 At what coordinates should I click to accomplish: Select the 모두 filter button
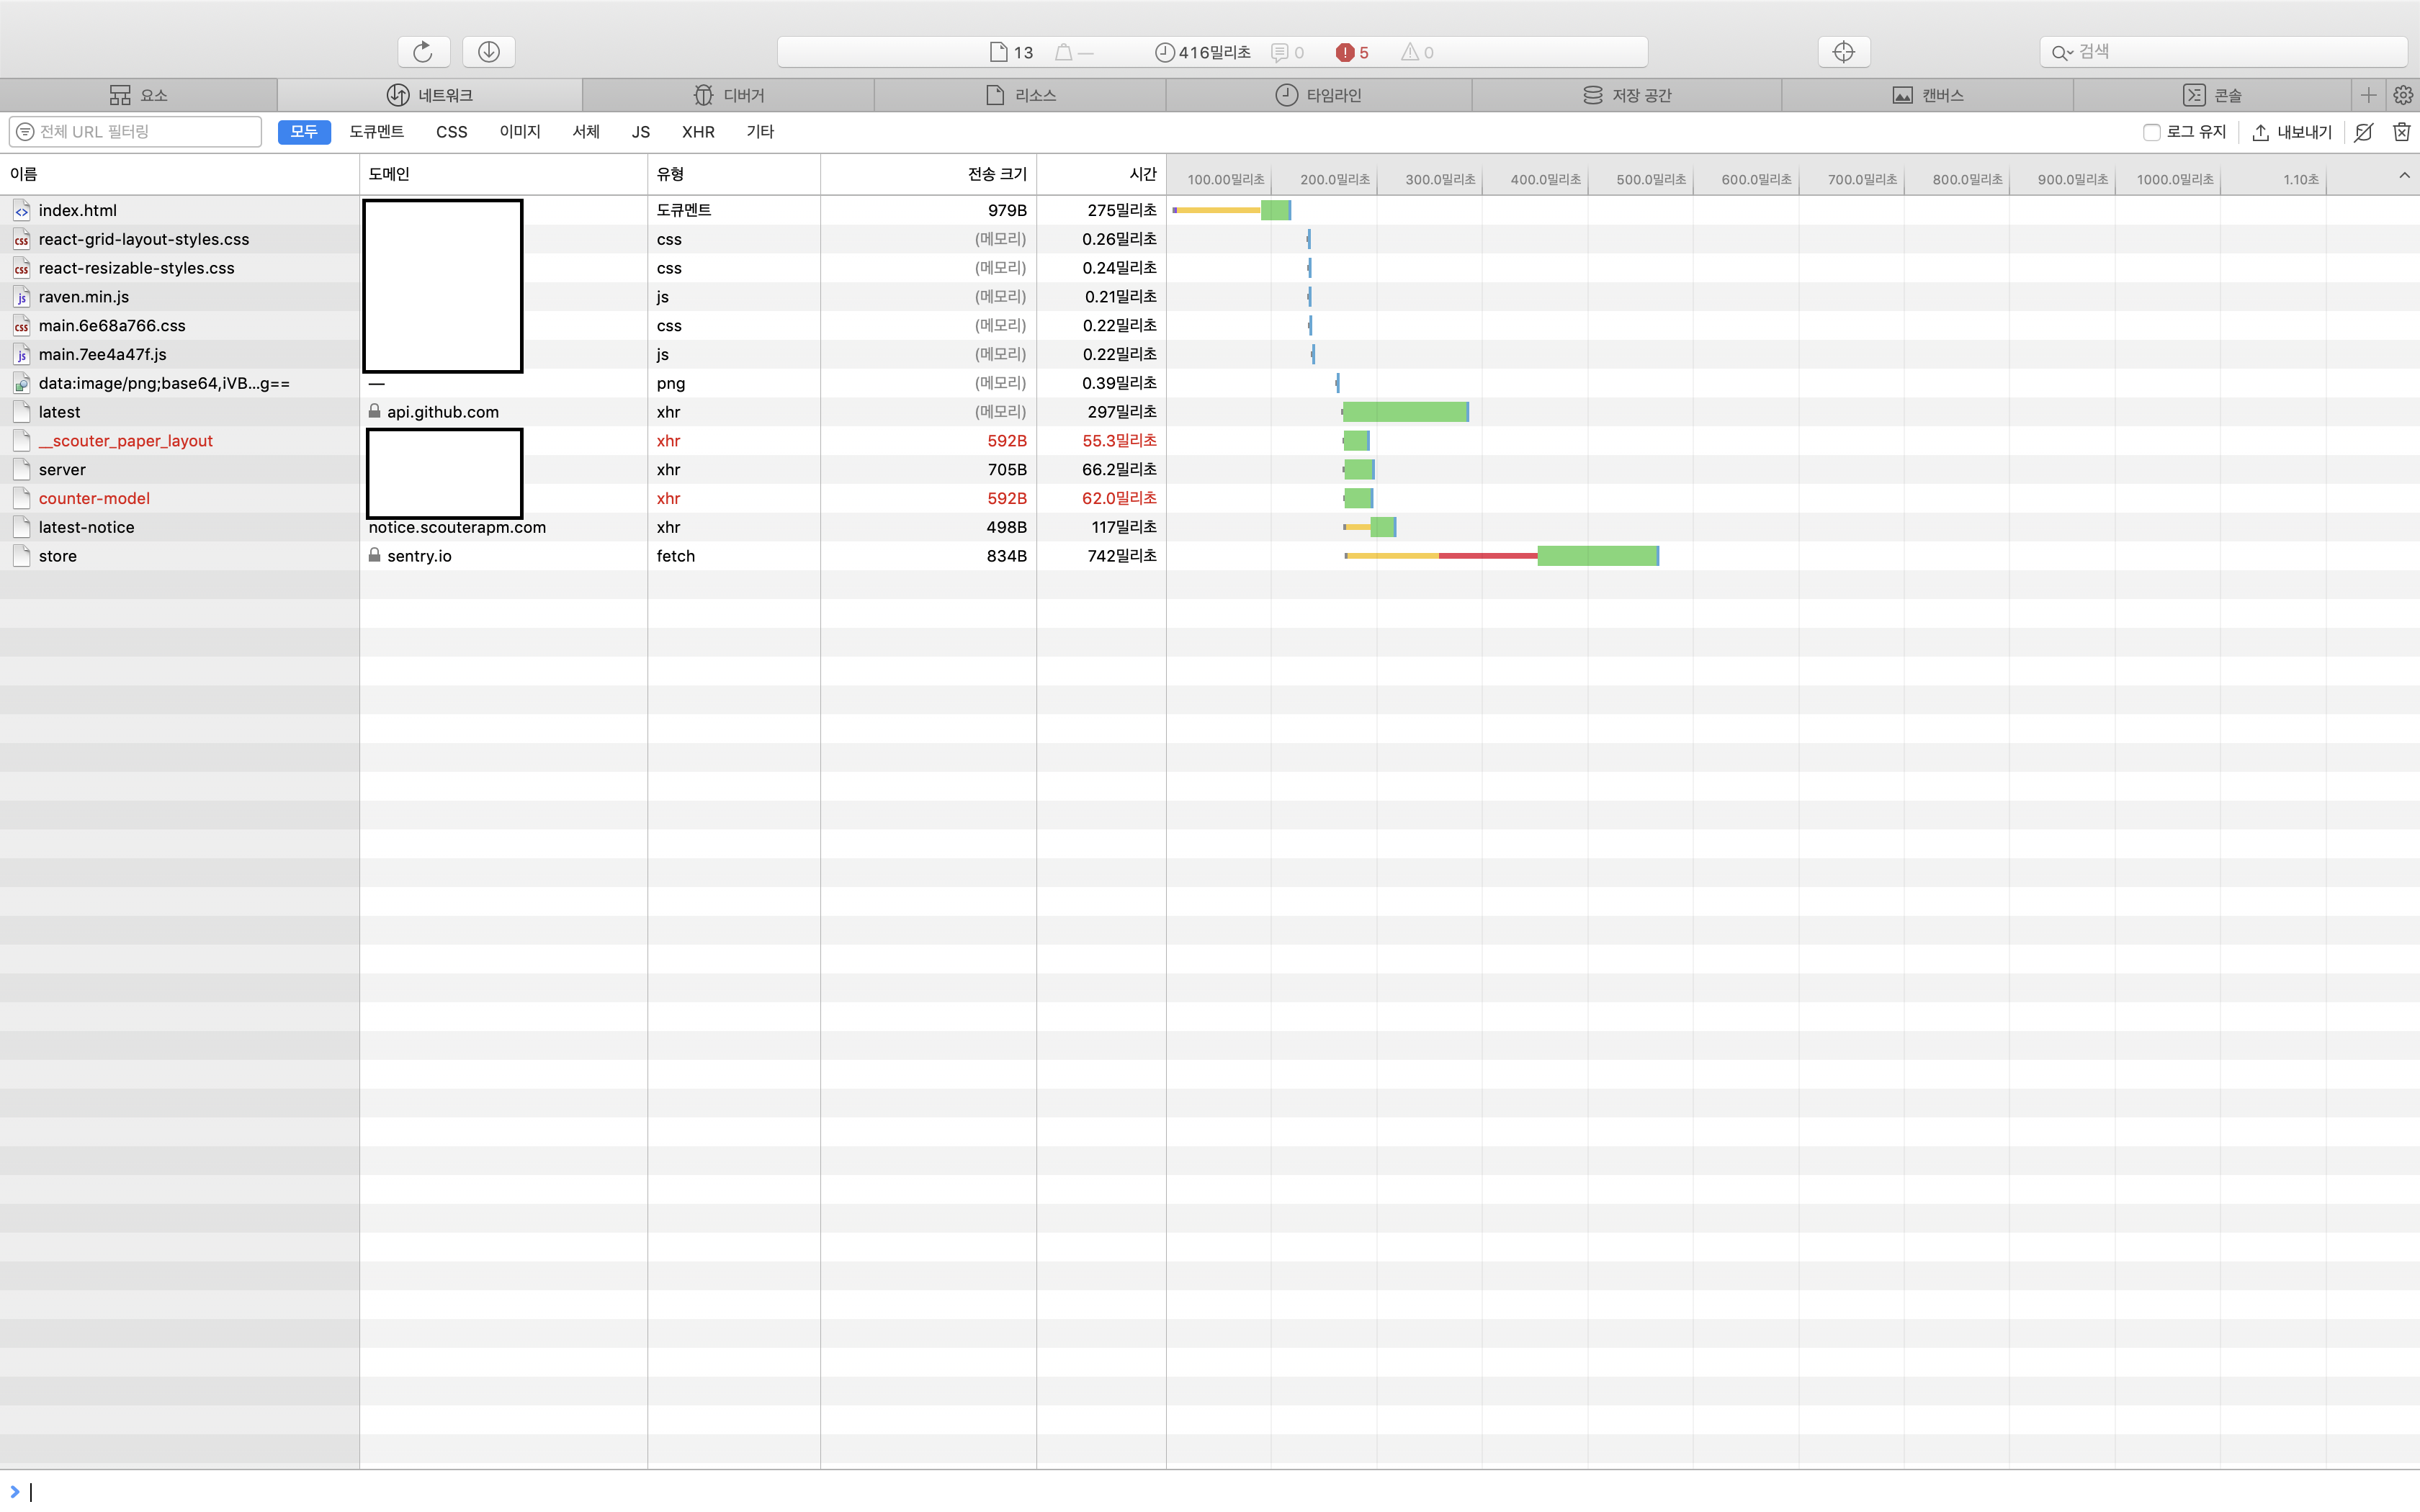coord(304,132)
